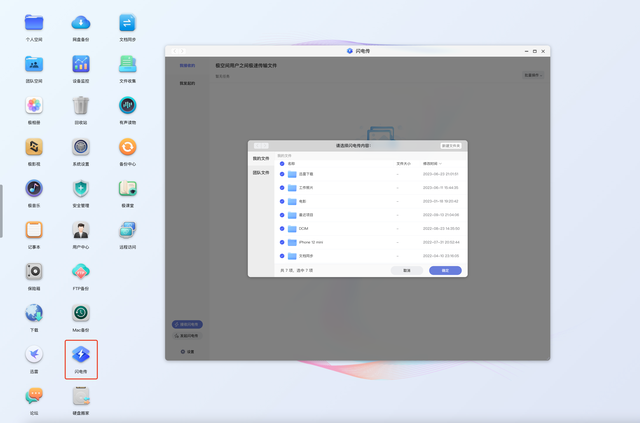This screenshot has width=640, height=423.
Task: Click 新建文件夹 button in dialog
Action: click(x=451, y=146)
